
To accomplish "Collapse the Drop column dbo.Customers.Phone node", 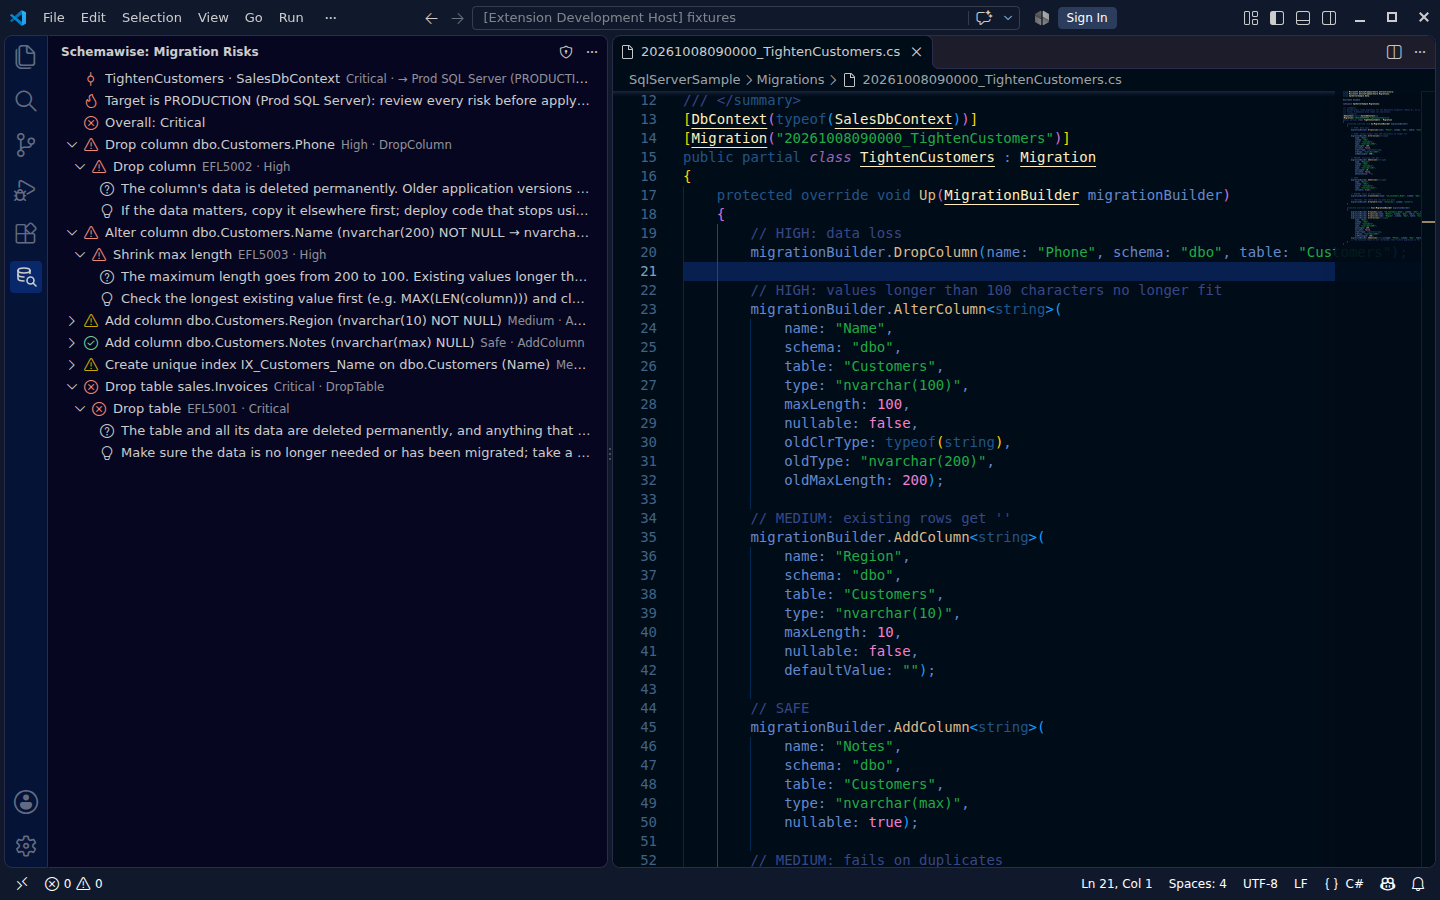I will 72,145.
